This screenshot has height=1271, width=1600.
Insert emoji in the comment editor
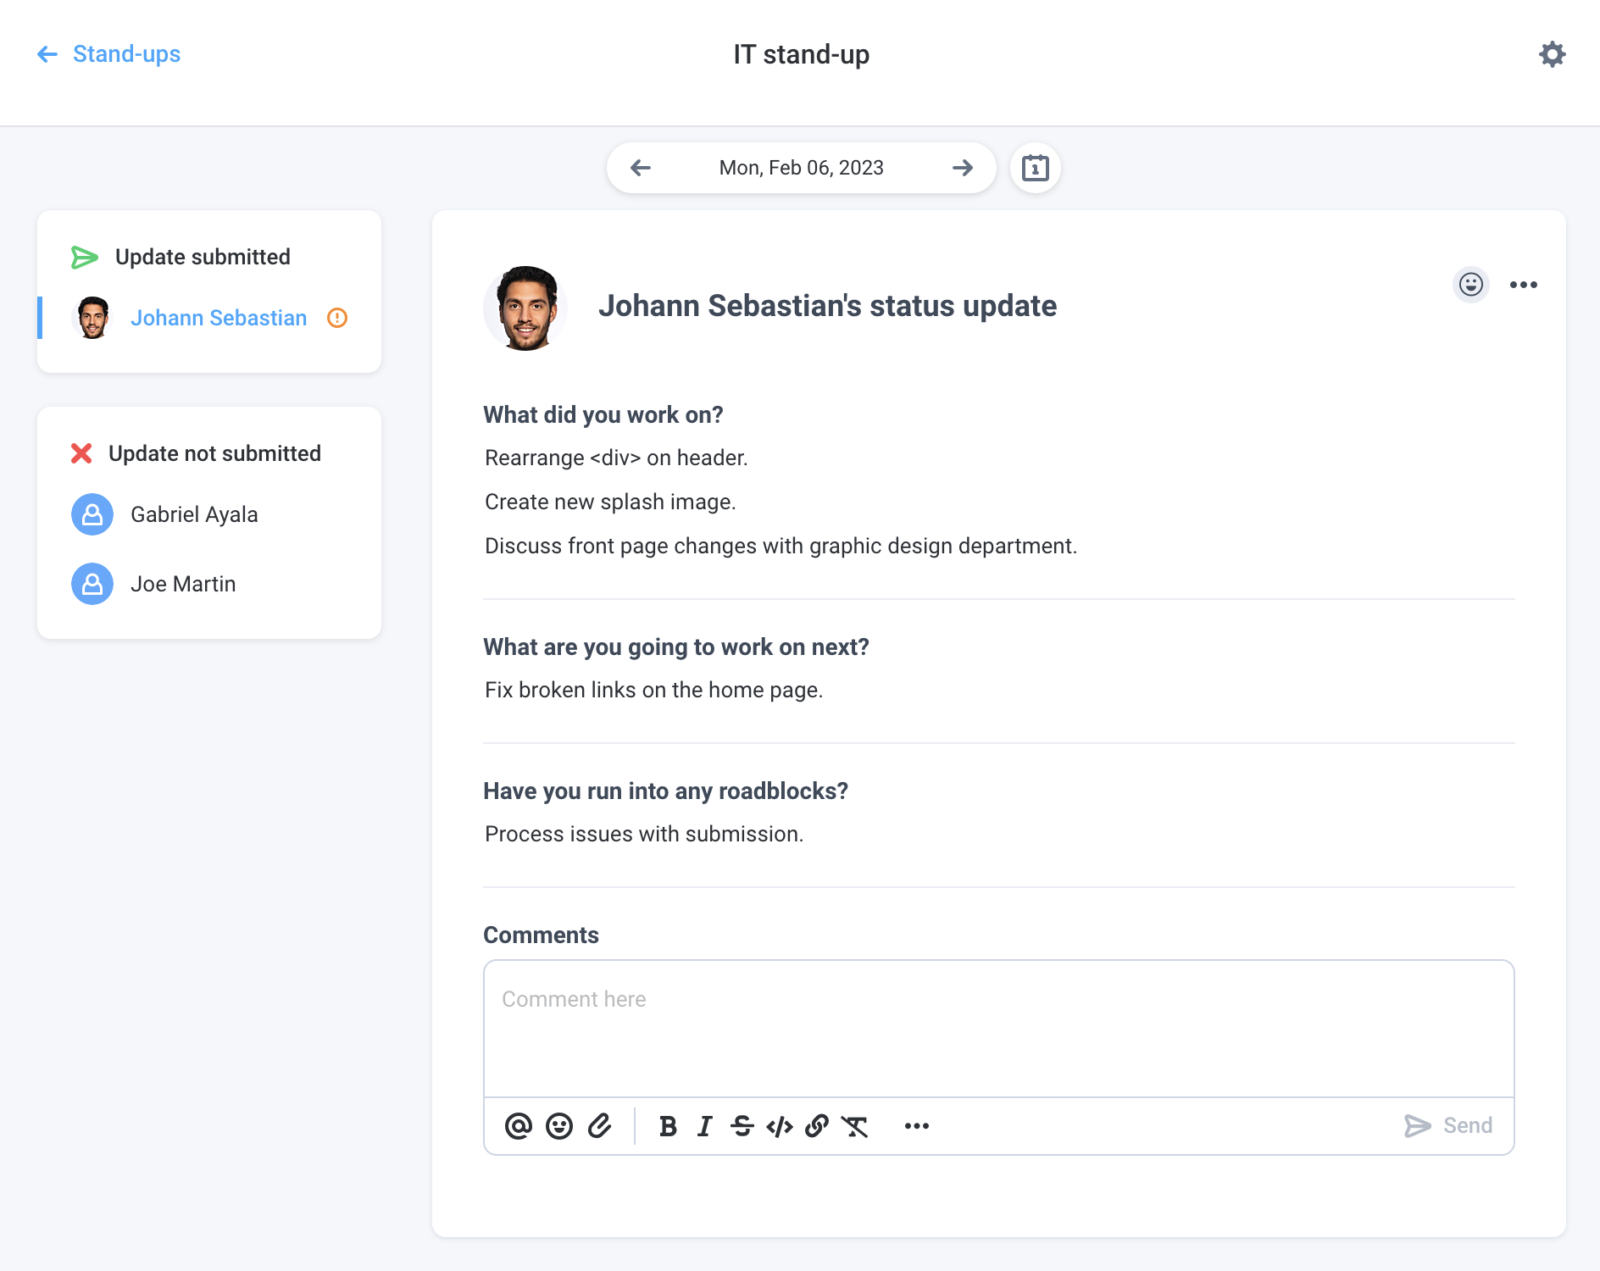[559, 1126]
